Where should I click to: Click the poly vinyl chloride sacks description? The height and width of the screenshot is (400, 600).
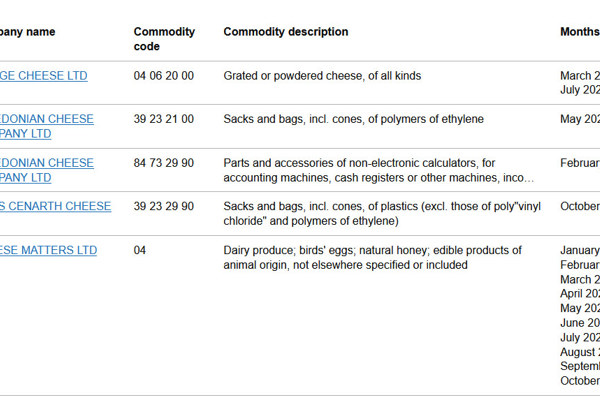pyautogui.click(x=382, y=214)
